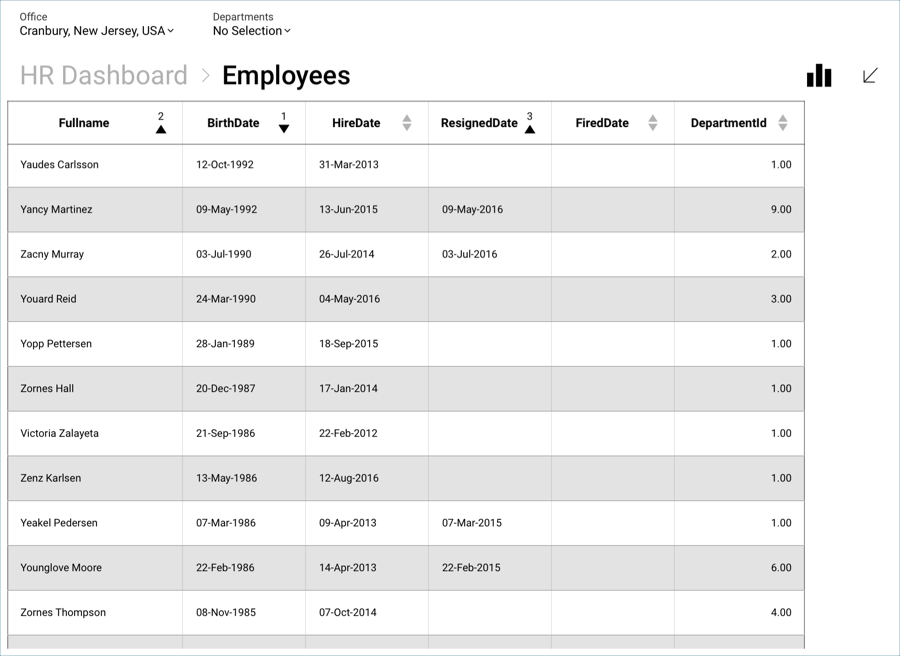Click the bar chart visualization icon
The image size is (900, 656).
pos(819,76)
